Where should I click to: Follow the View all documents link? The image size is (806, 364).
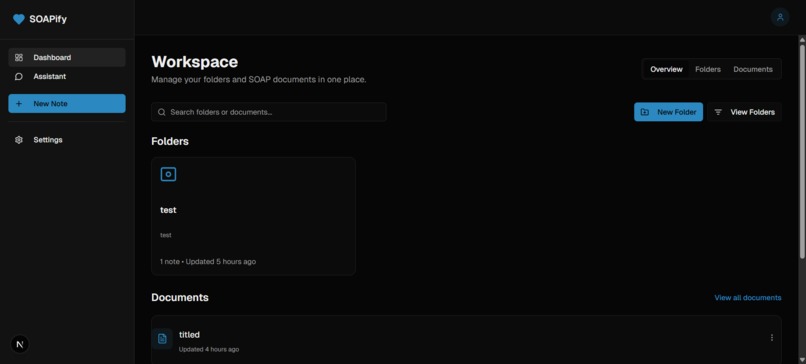pos(748,298)
